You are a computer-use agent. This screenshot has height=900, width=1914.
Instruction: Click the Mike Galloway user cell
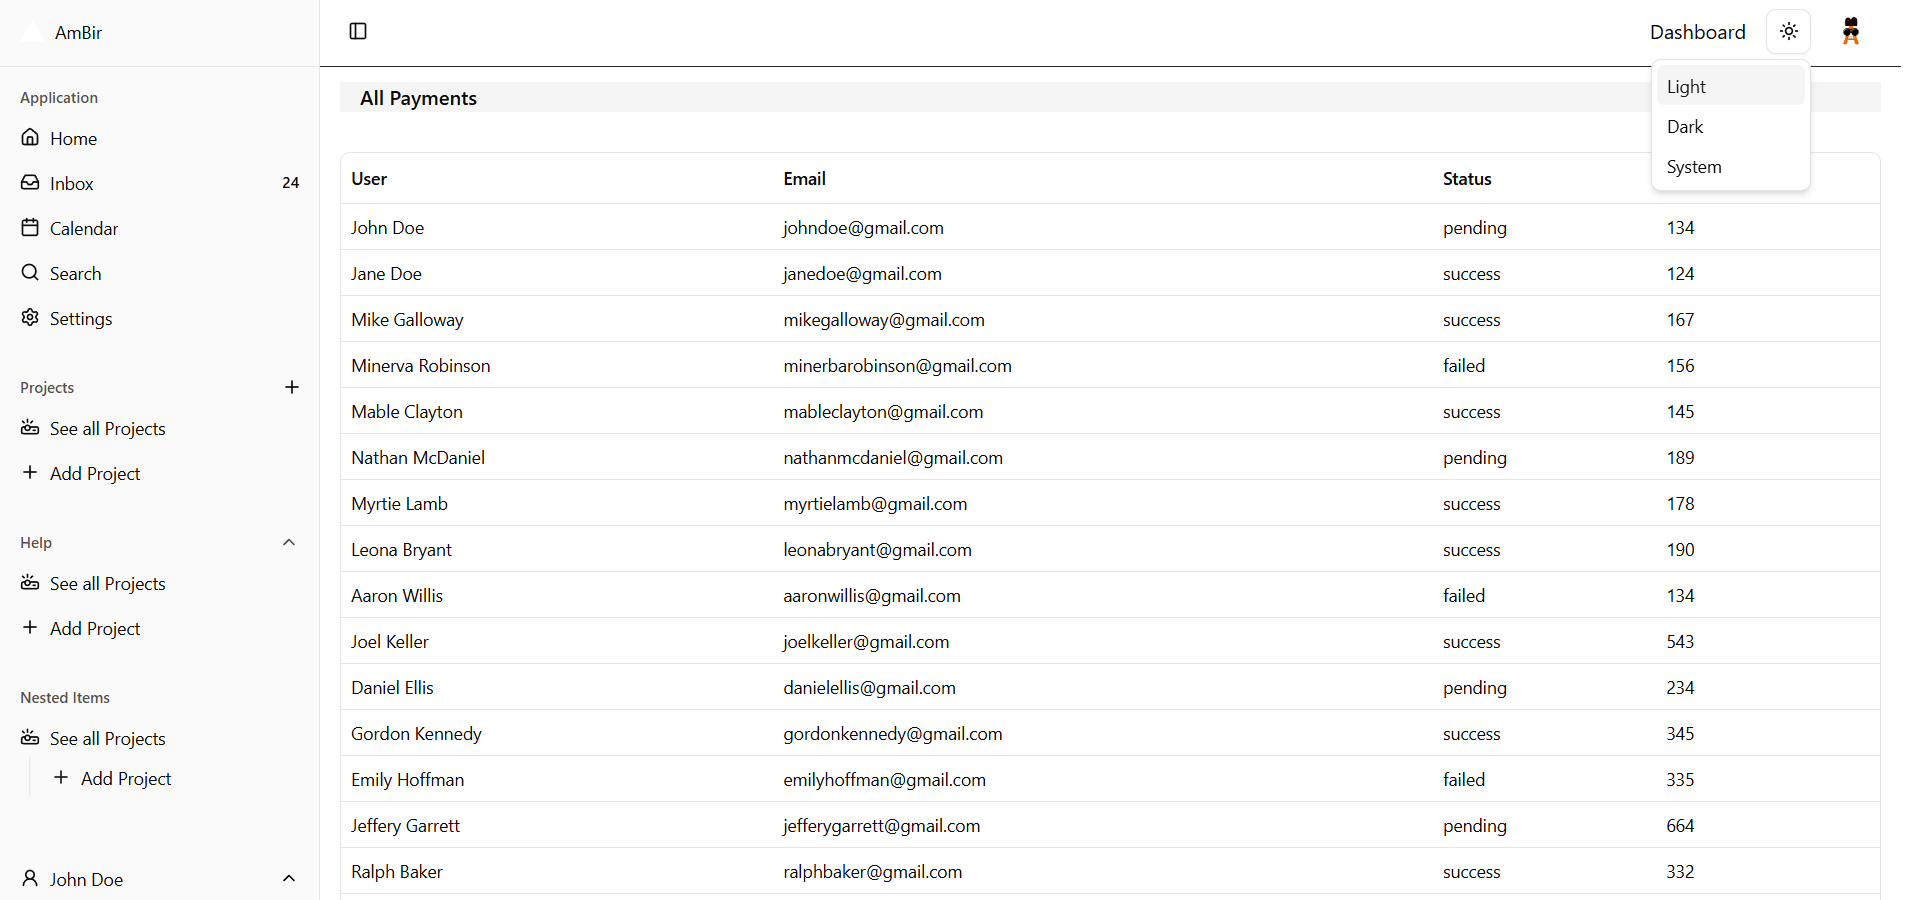pos(407,320)
